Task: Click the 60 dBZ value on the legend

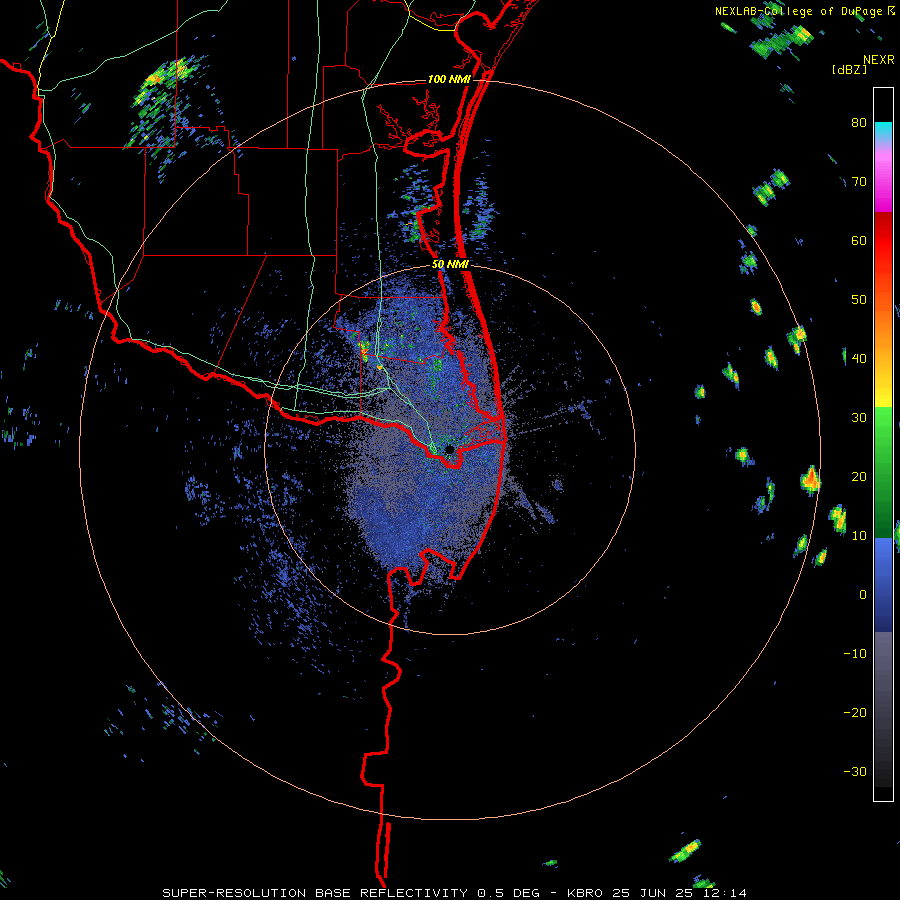Action: [x=859, y=240]
